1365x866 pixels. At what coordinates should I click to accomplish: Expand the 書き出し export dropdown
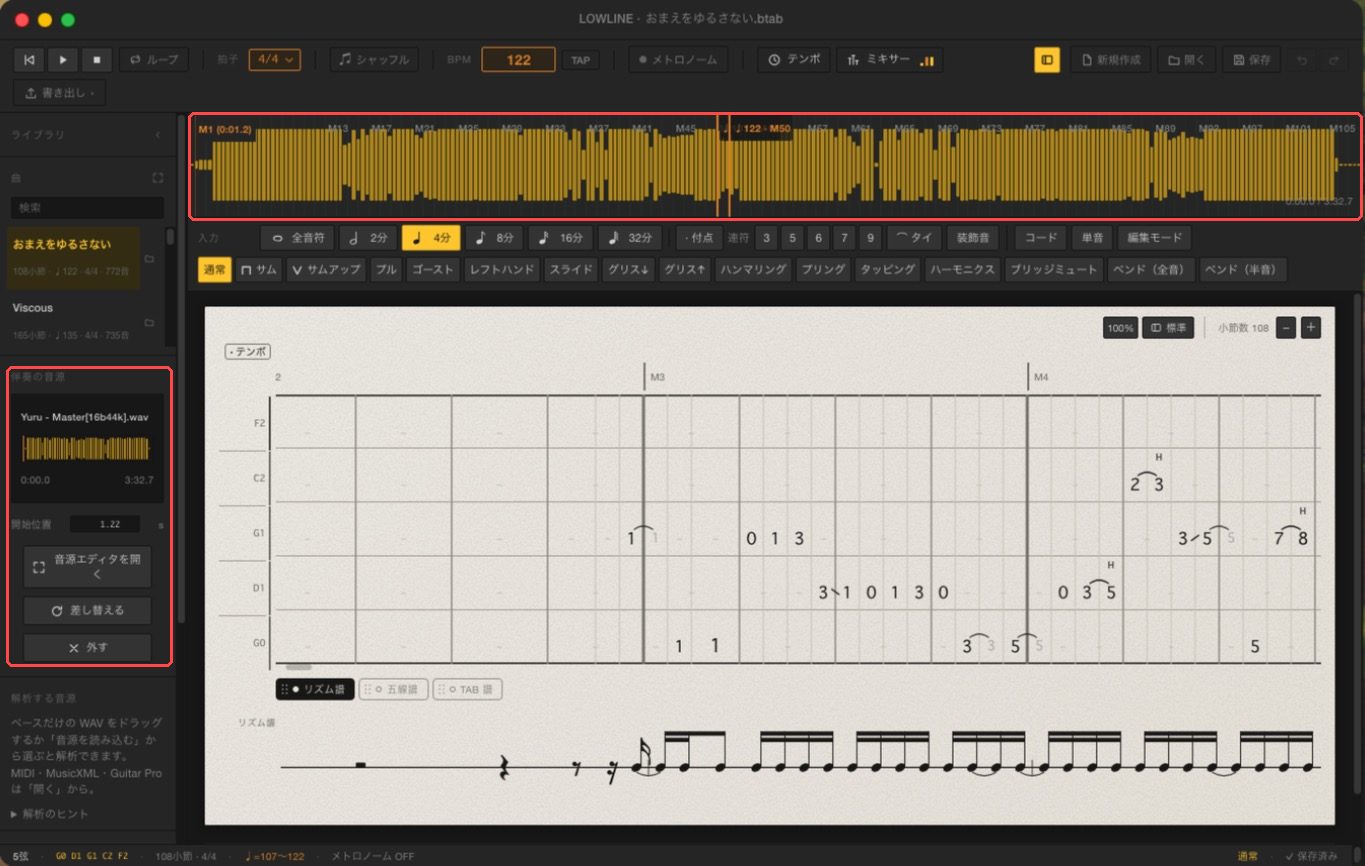tap(60, 93)
